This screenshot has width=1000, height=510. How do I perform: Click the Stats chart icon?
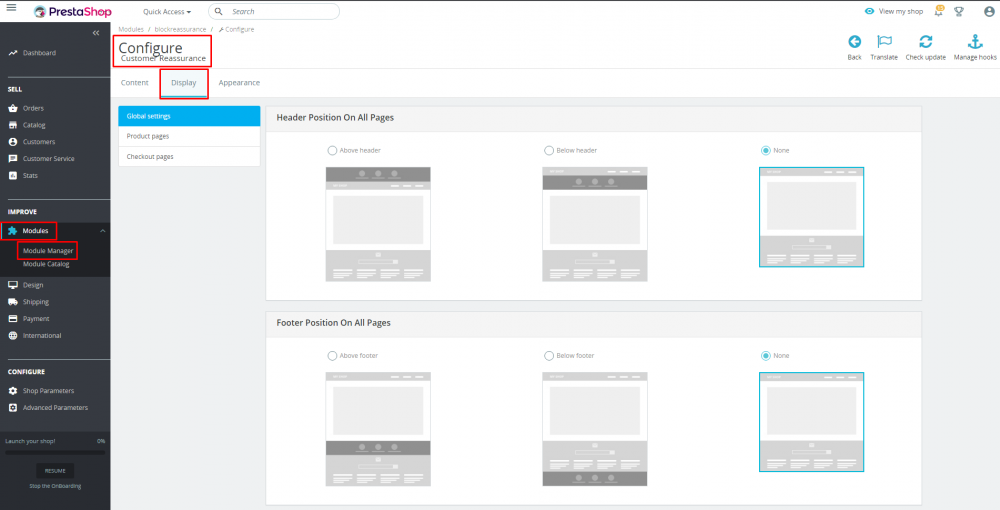click(x=13, y=175)
